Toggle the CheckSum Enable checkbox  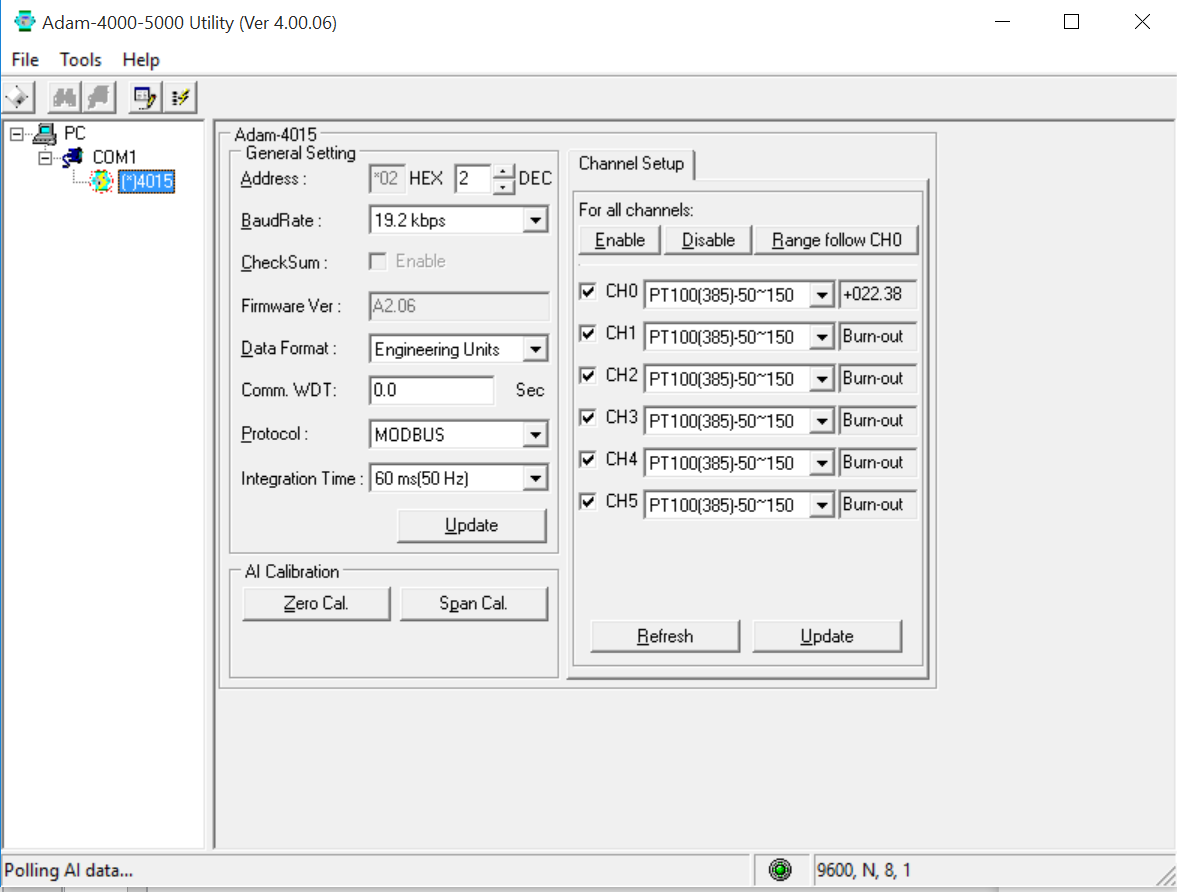coord(378,261)
